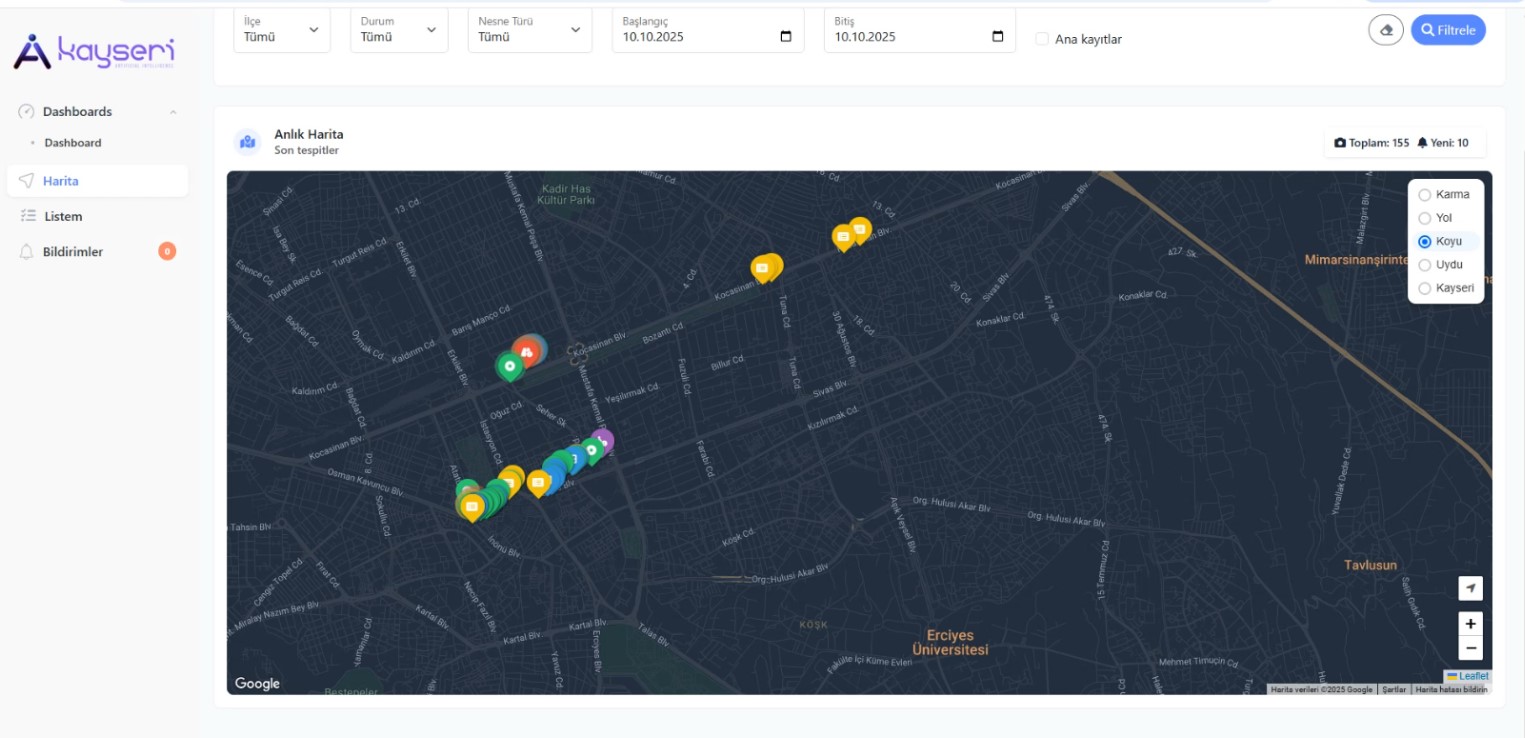This screenshot has height=738, width=1525.
Task: Click the map zoom in plus button
Action: click(x=1470, y=624)
